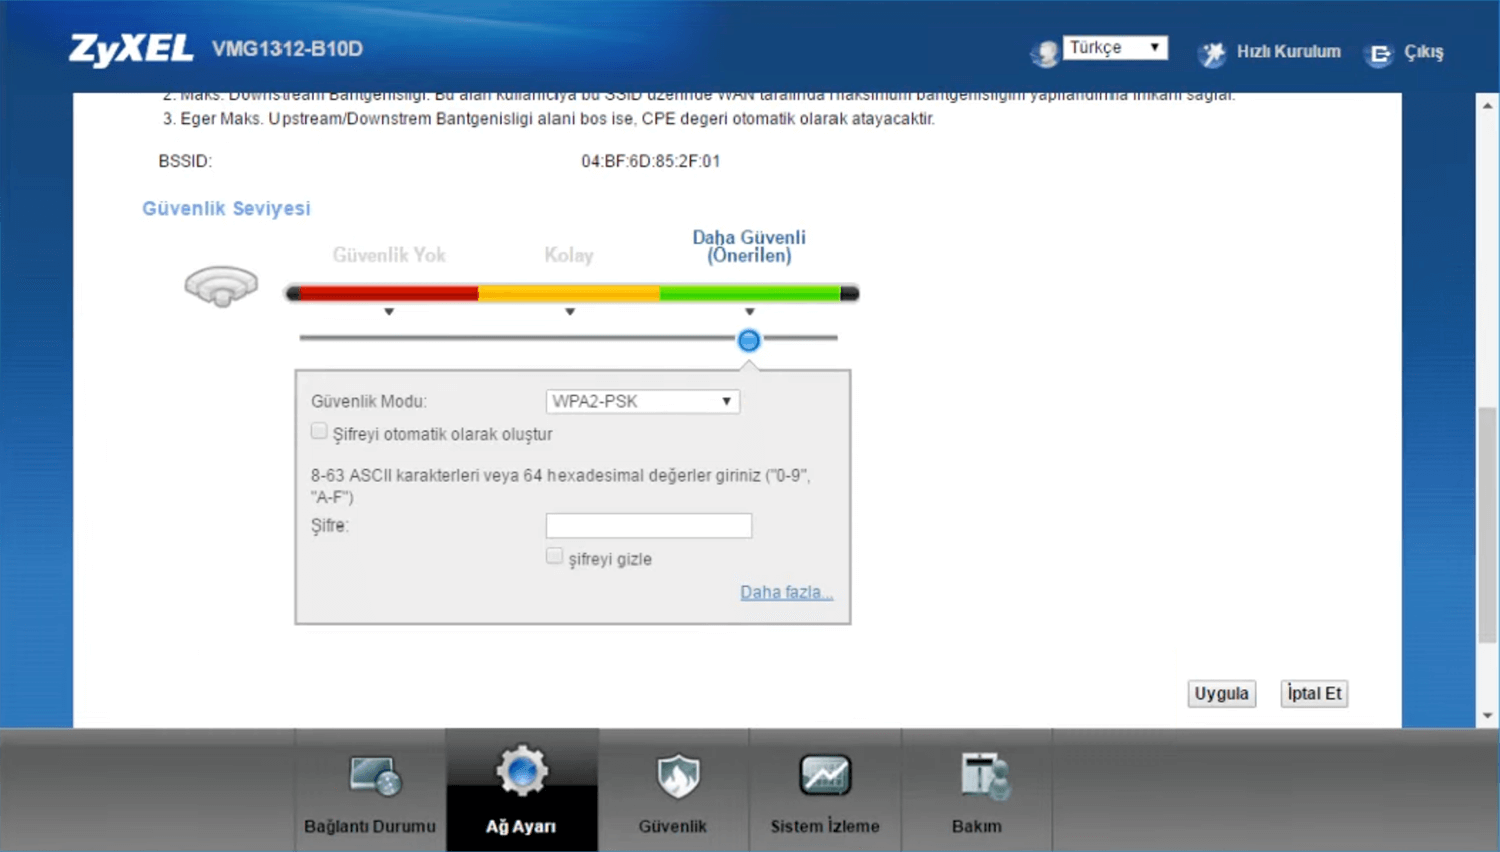Open the Sistem İzleme chart icon

coord(825,775)
